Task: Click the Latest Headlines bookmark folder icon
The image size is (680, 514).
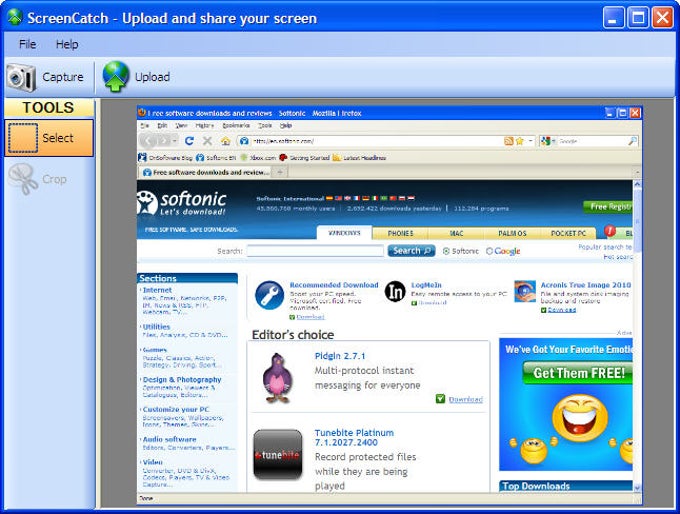Action: click(337, 157)
